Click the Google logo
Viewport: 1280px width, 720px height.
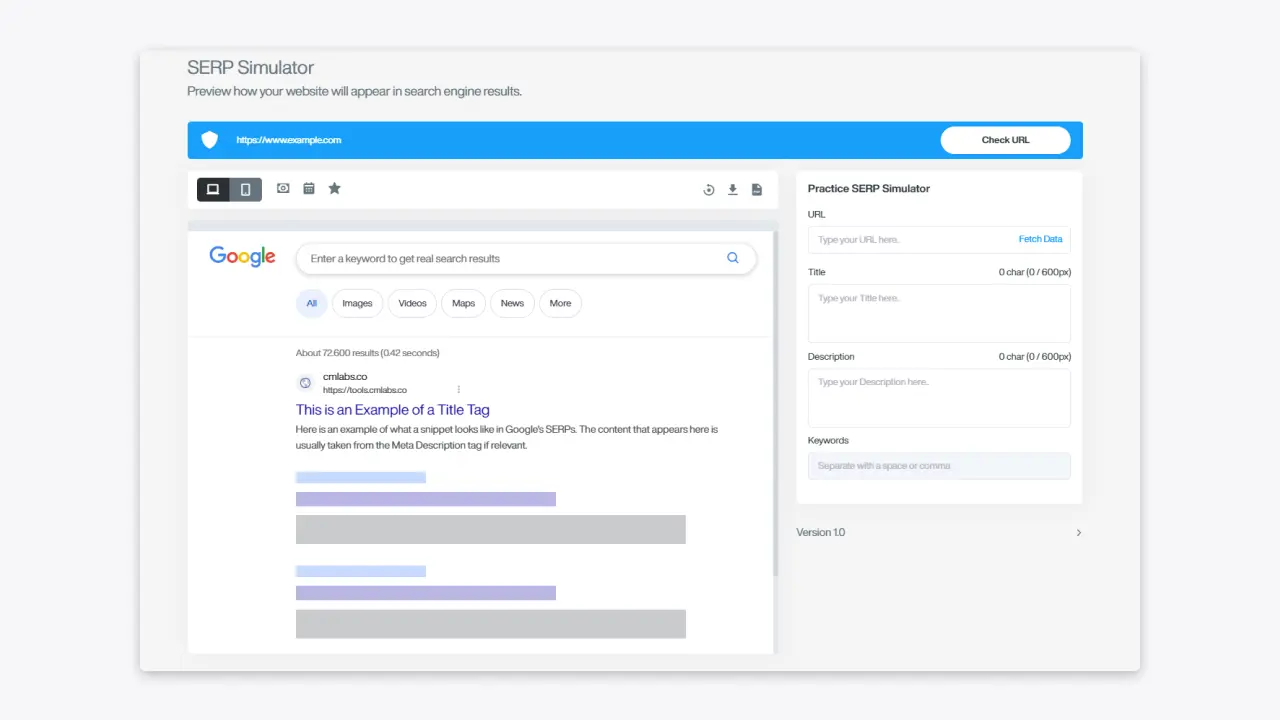coord(242,257)
